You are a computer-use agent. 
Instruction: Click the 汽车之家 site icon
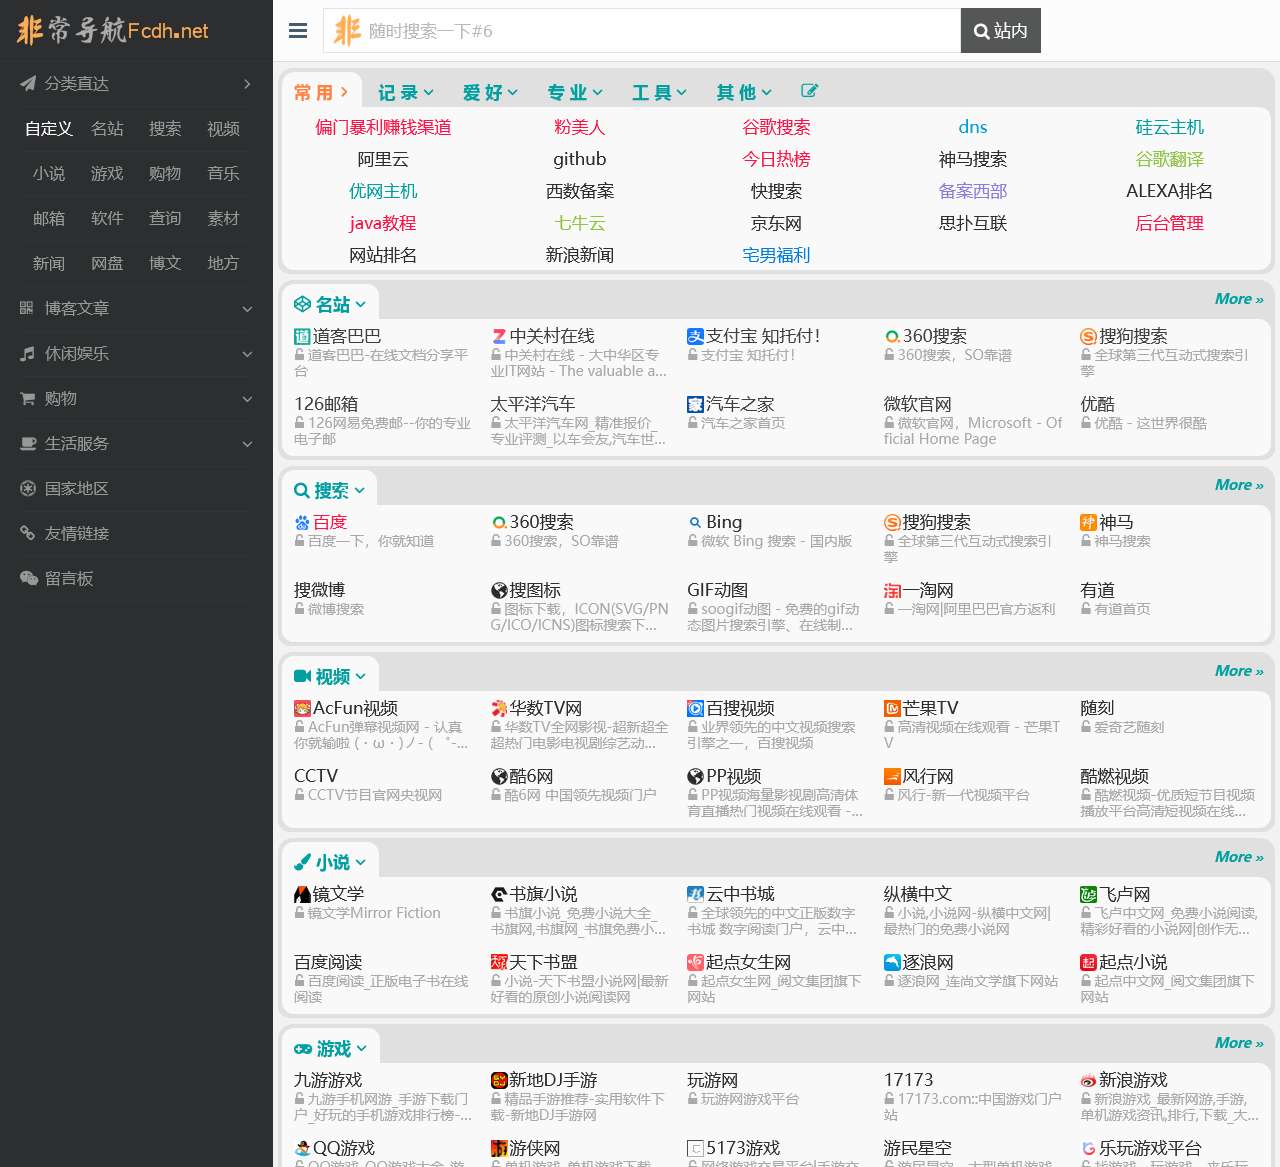coord(695,405)
